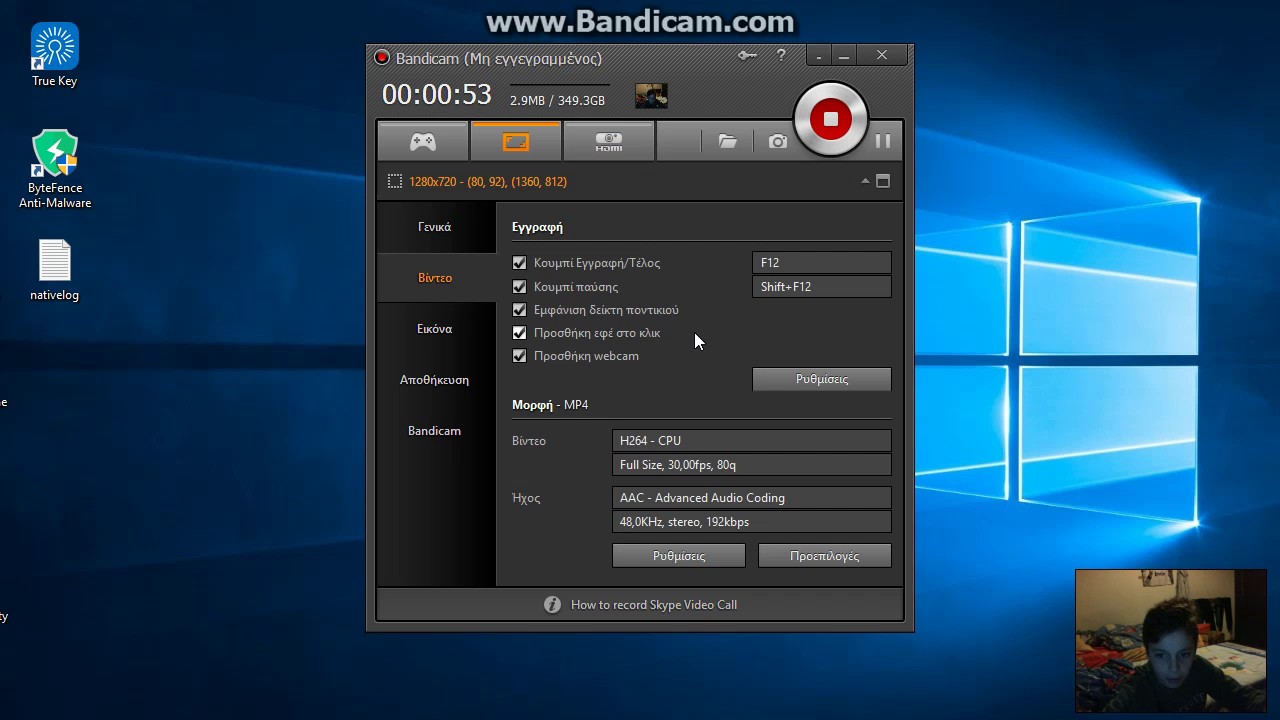The image size is (1280, 720).
Task: Select Screen Recording mode rectangle icon
Action: click(x=516, y=142)
